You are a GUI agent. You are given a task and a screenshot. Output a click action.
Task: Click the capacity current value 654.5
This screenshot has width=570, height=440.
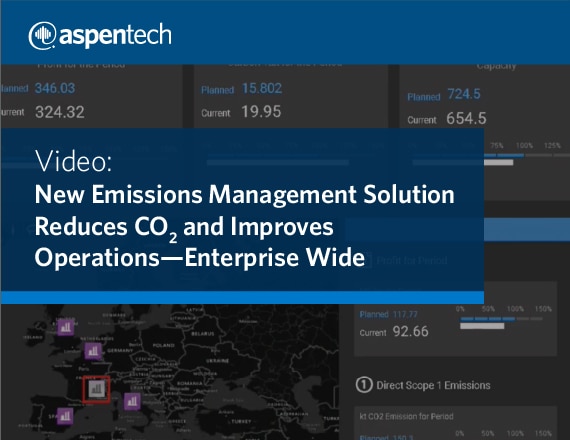[466, 118]
